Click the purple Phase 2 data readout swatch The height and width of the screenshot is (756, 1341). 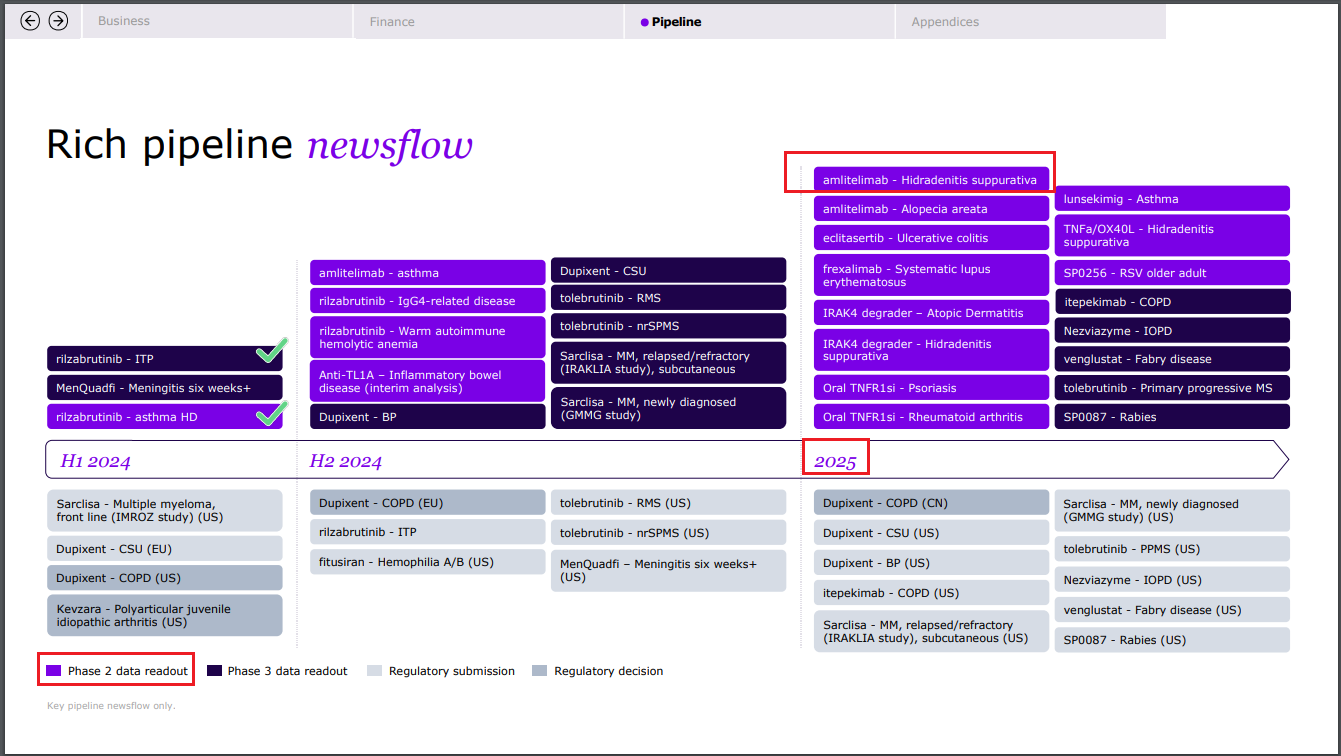point(54,671)
